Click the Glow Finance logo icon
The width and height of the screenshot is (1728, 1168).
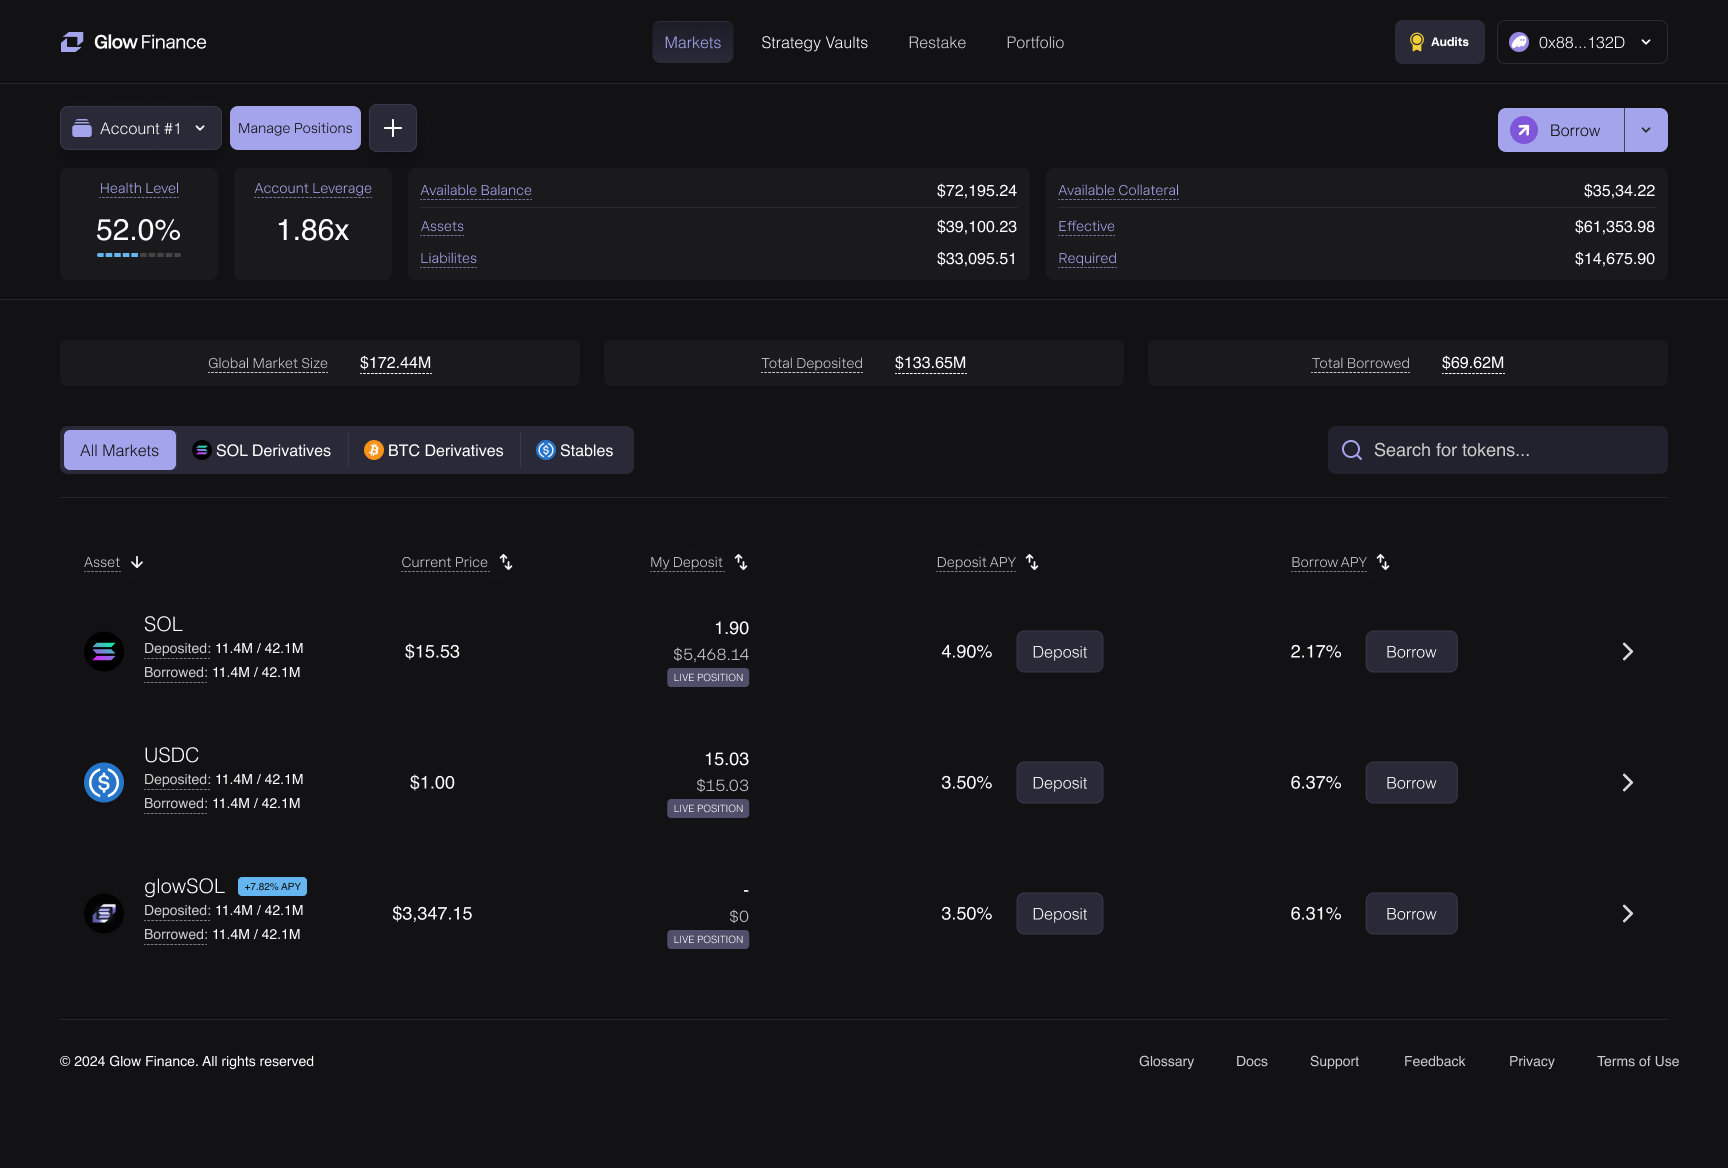click(x=72, y=42)
